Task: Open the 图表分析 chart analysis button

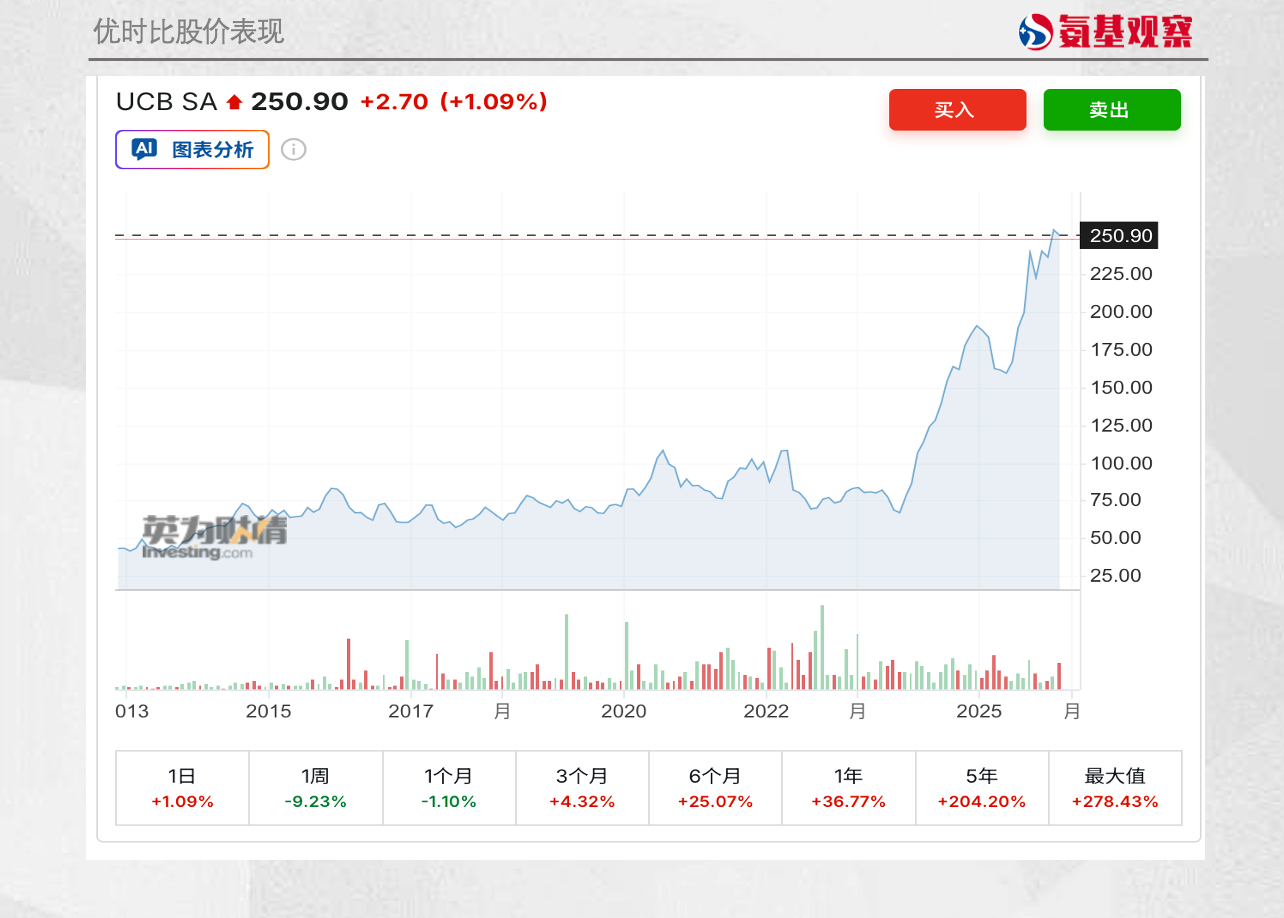Action: tap(192, 150)
